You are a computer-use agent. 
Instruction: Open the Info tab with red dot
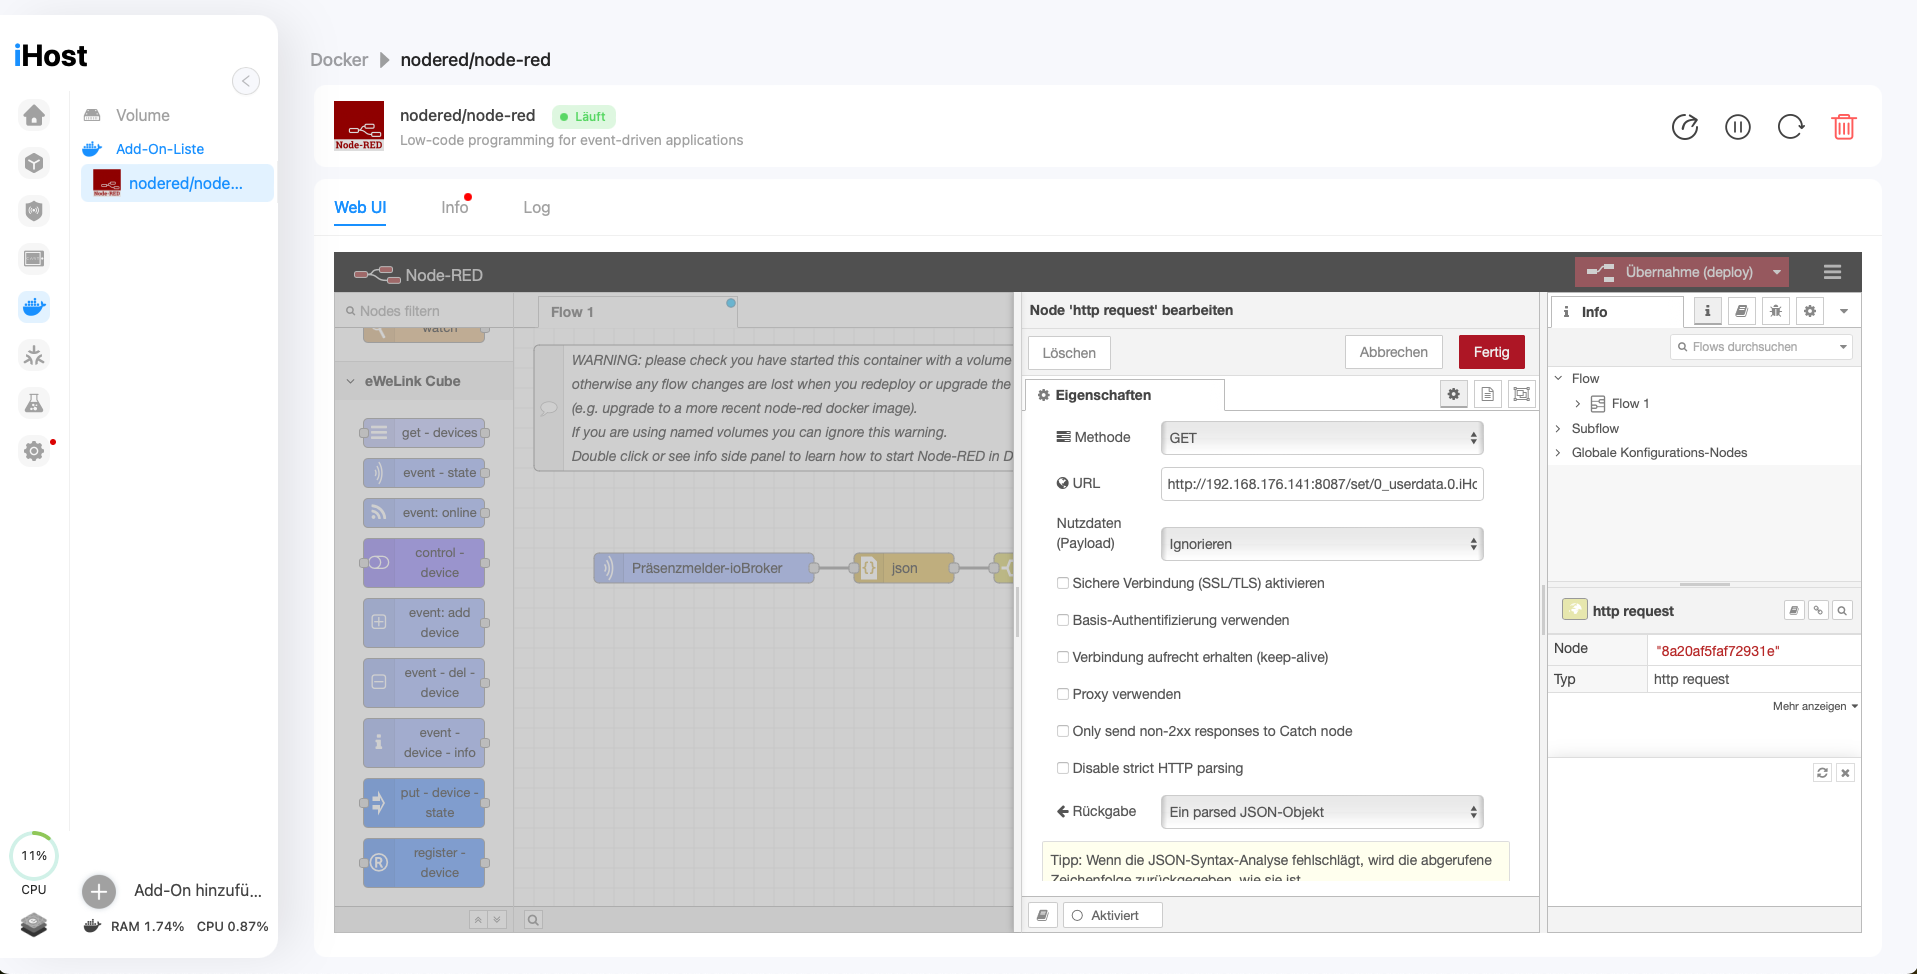coord(454,207)
